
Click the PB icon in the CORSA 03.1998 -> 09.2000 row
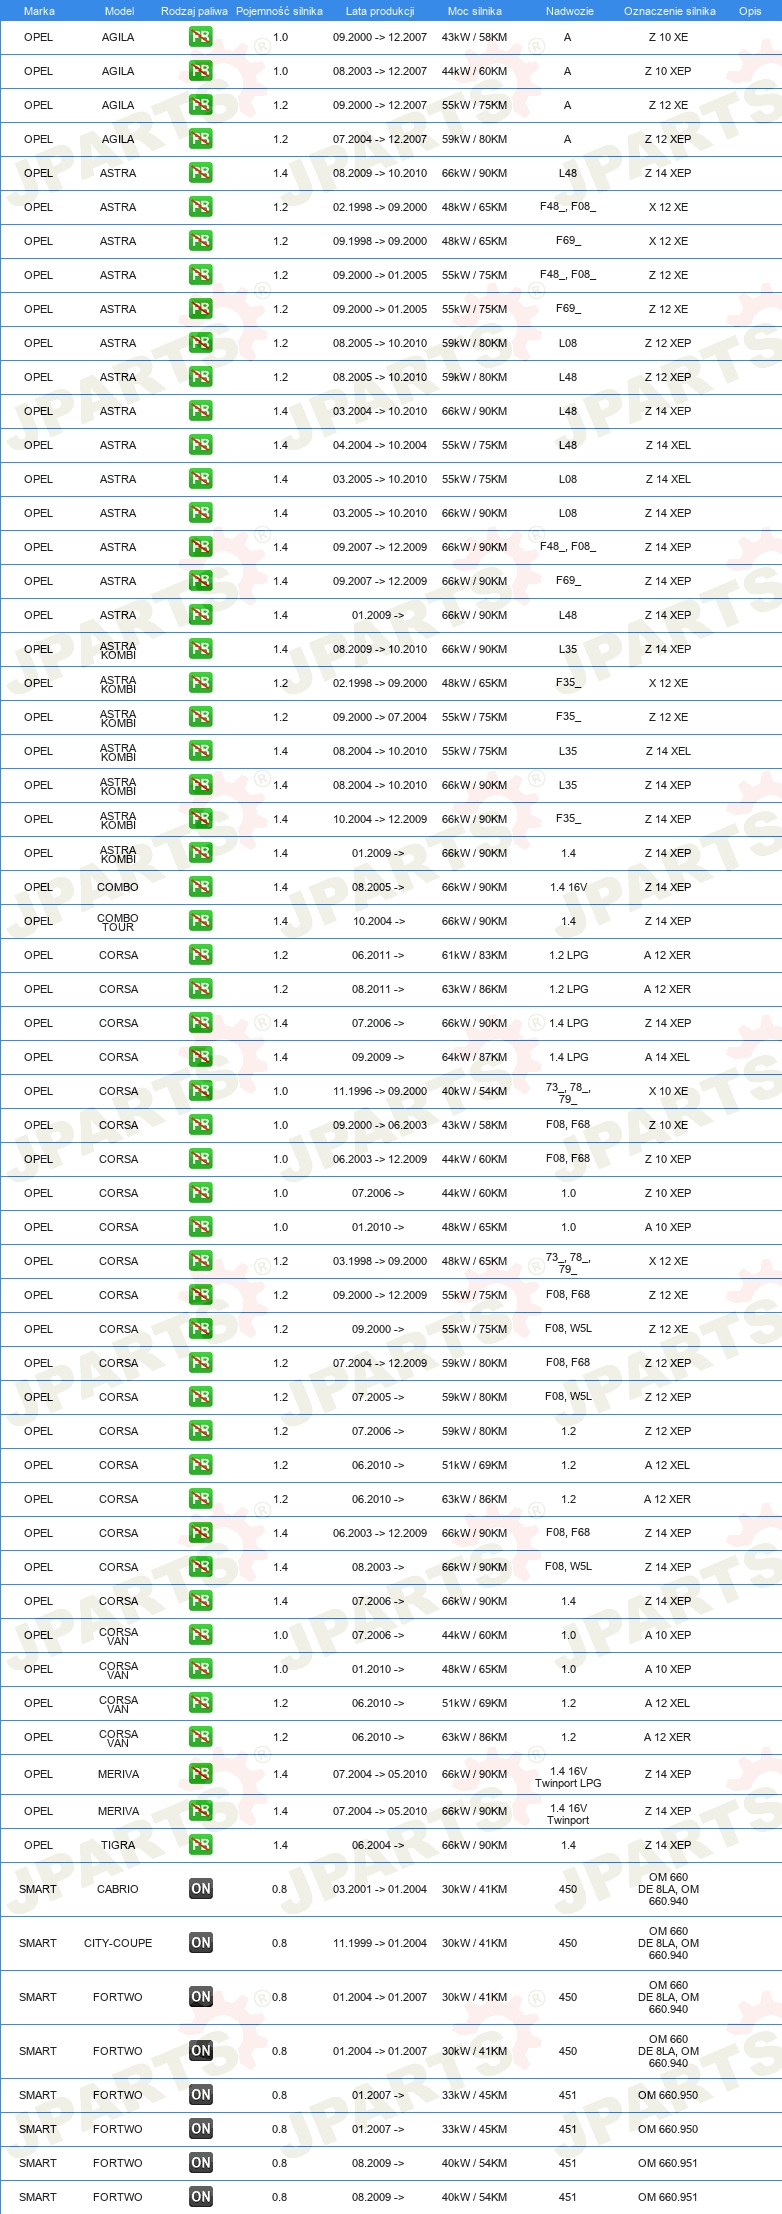[200, 1261]
